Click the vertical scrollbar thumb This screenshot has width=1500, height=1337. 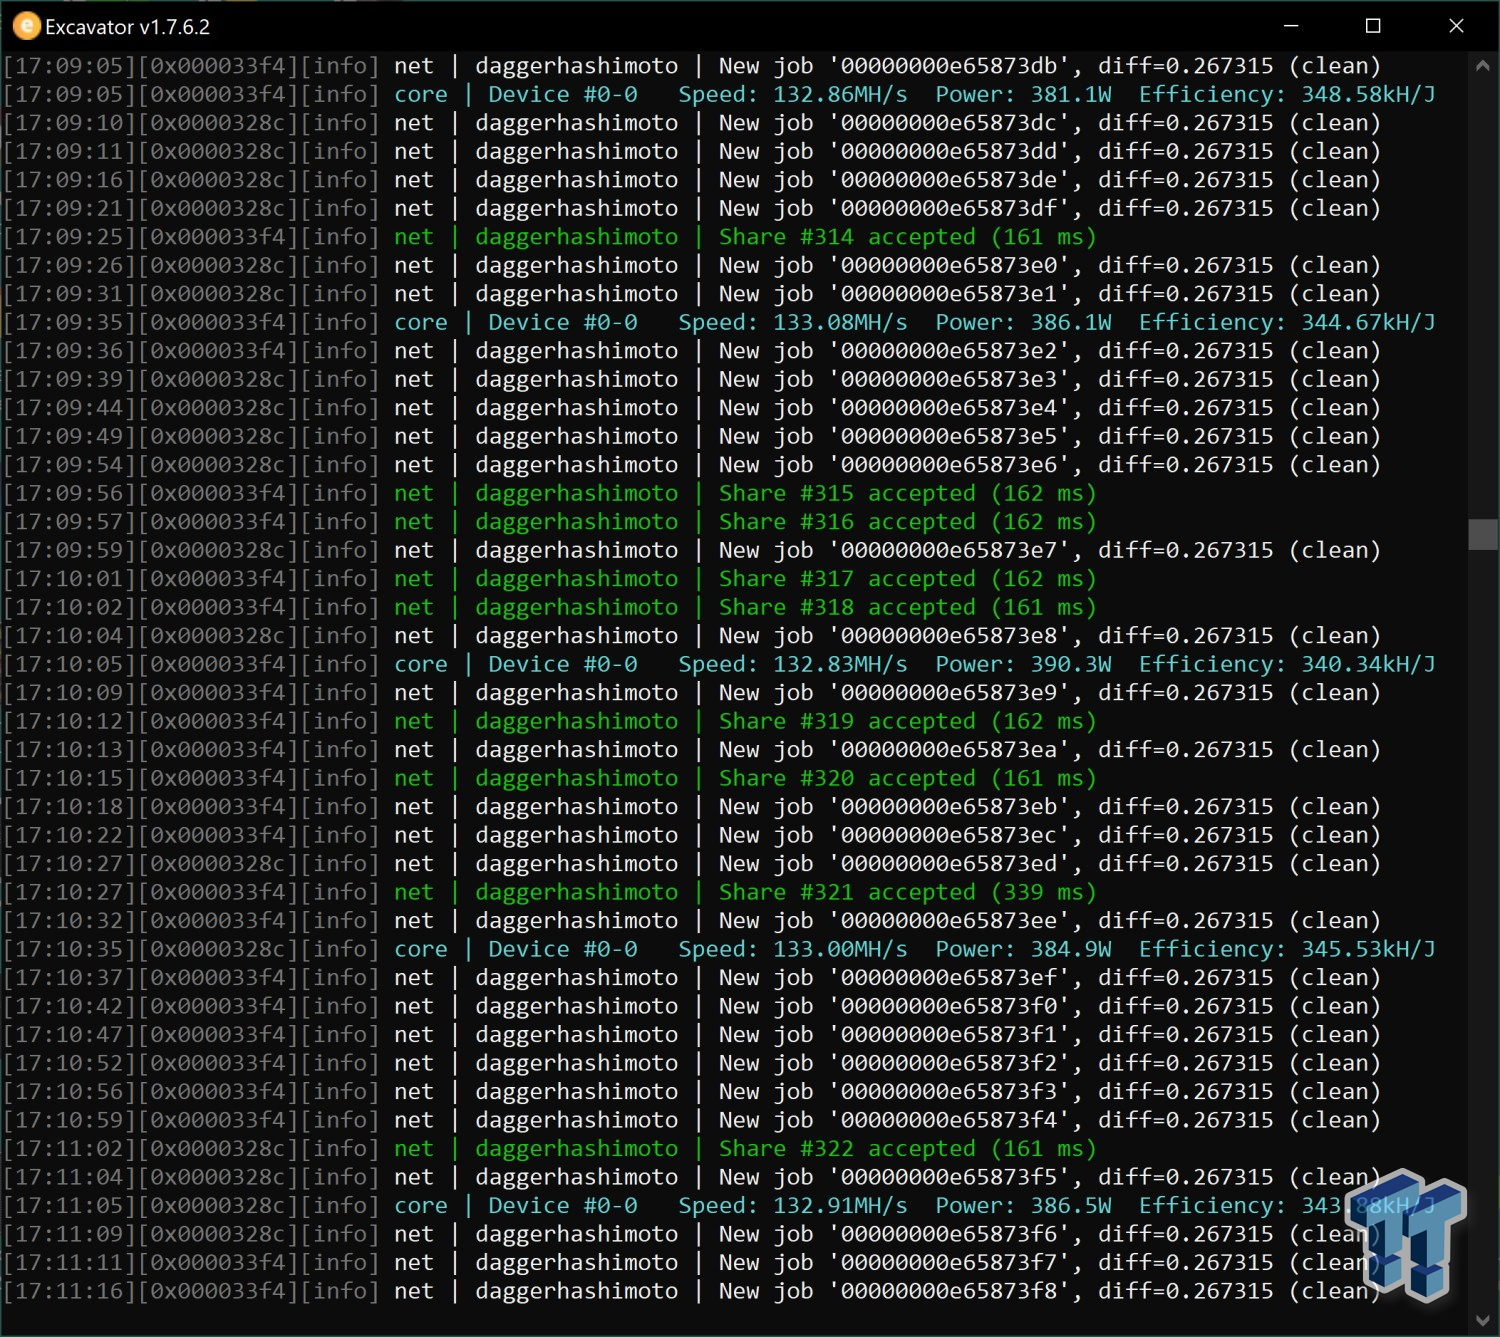pyautogui.click(x=1482, y=534)
